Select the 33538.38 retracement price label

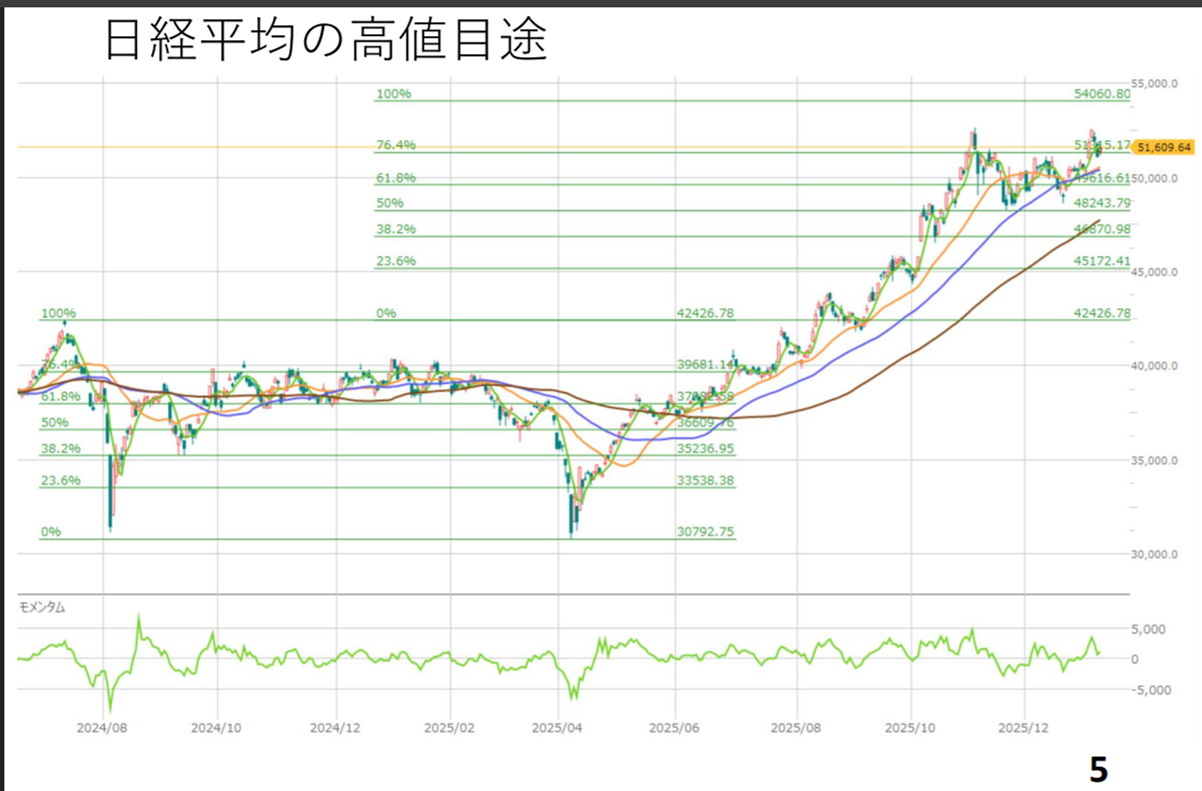706,481
